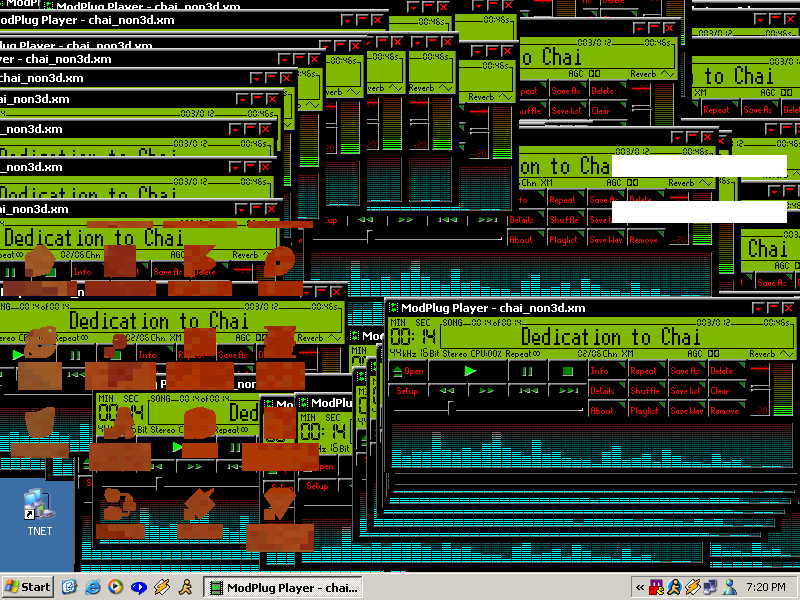
Task: Open Setup in the frontmost player
Action: 408,391
